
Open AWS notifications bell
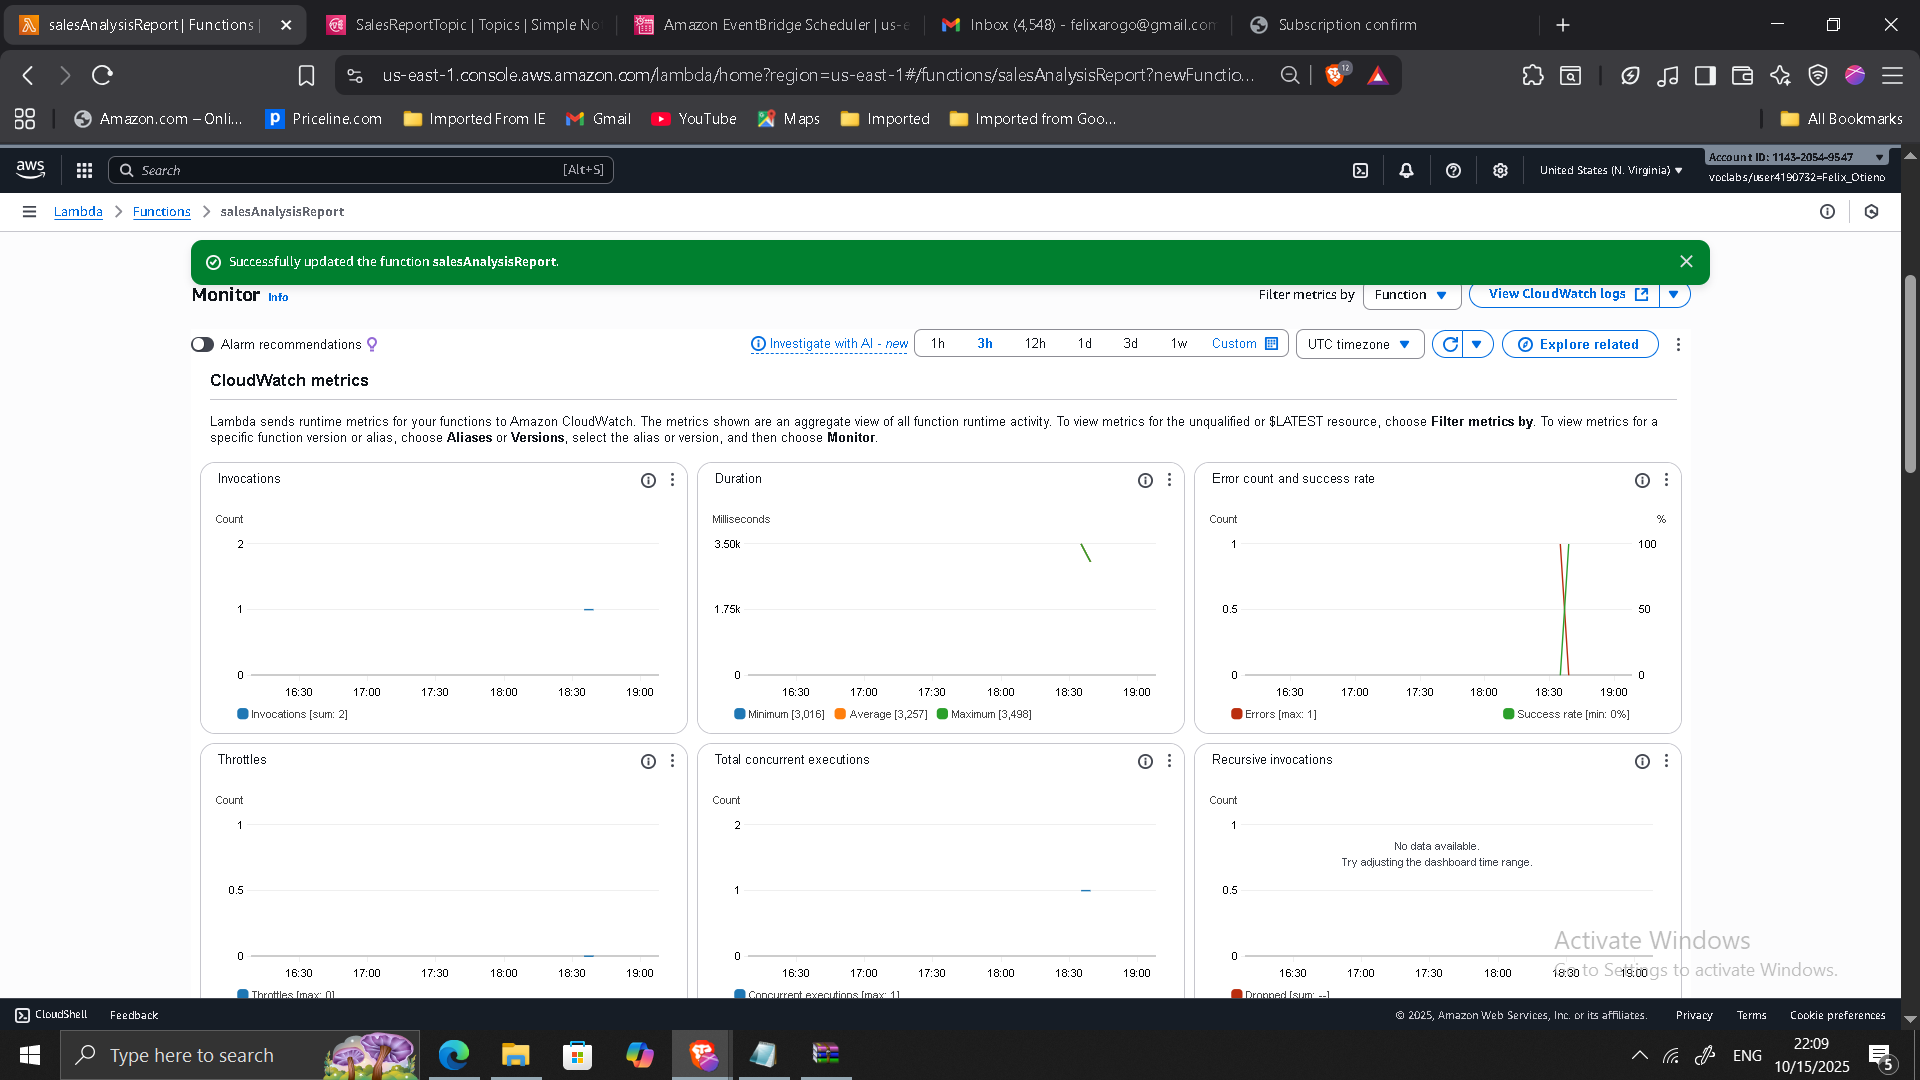pyautogui.click(x=1406, y=170)
